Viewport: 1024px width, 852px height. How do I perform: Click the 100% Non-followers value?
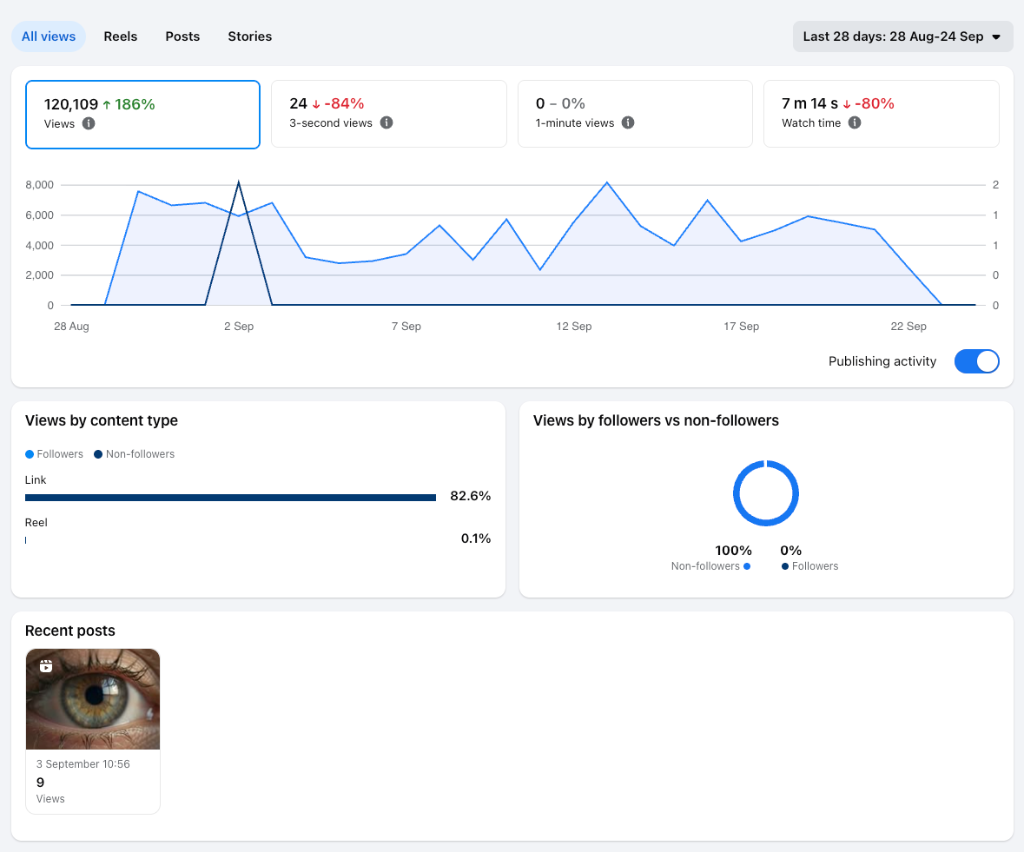(733, 550)
